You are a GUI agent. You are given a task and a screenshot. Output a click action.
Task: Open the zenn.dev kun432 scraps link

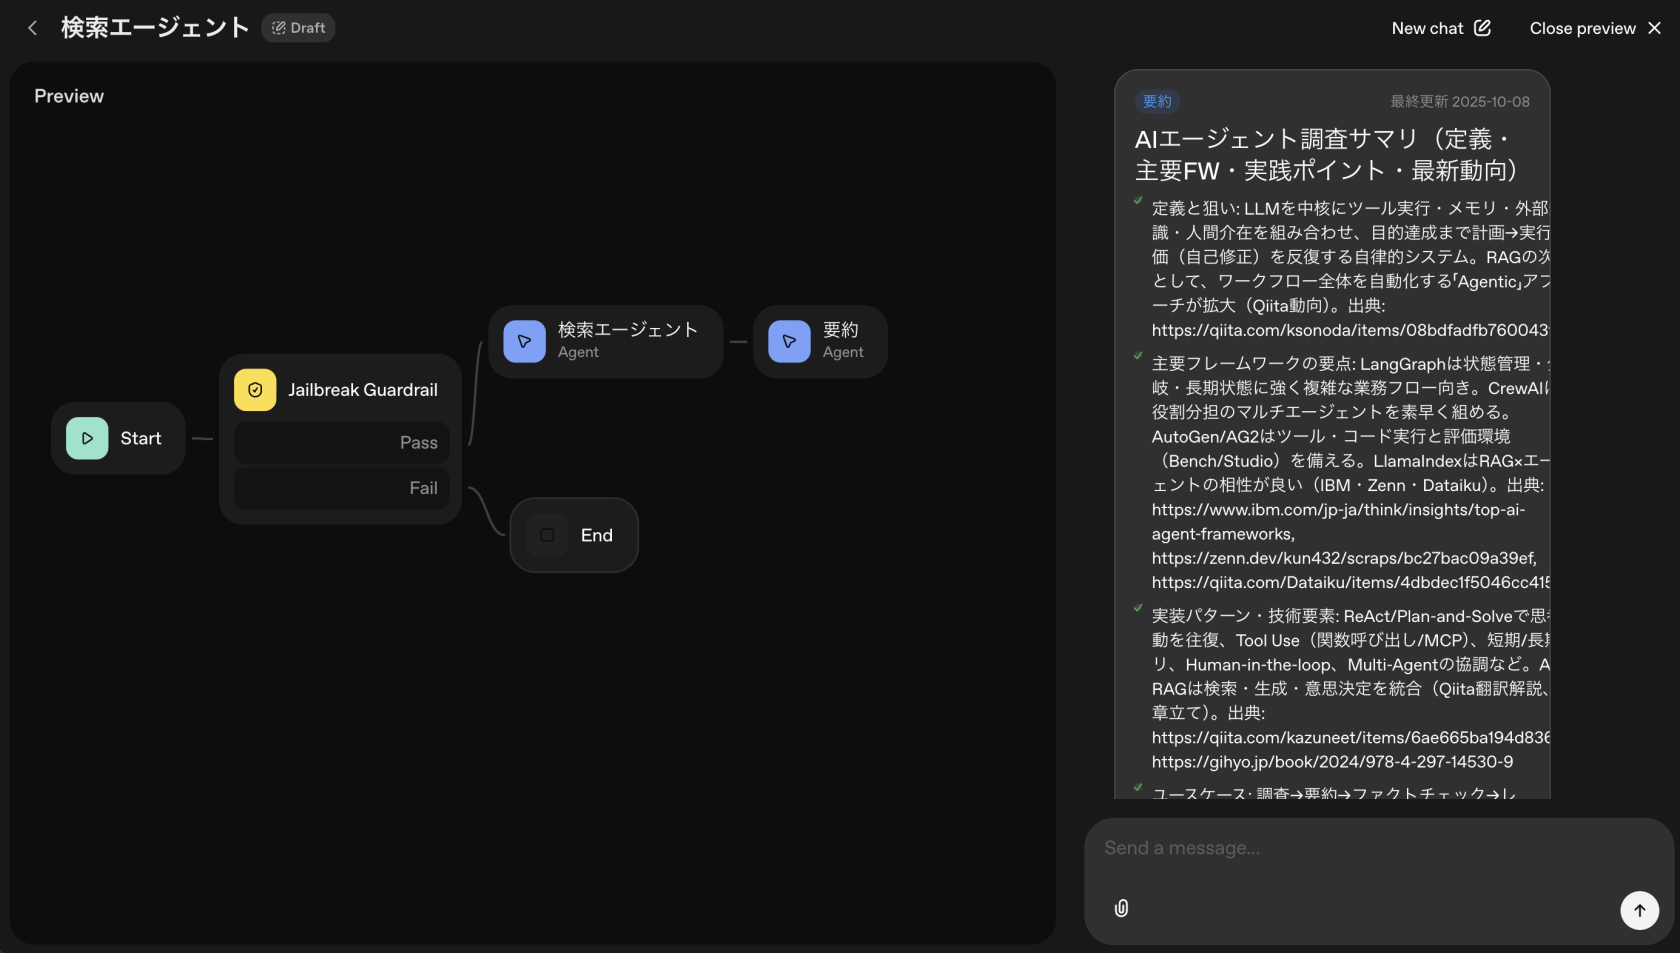(x=1343, y=558)
